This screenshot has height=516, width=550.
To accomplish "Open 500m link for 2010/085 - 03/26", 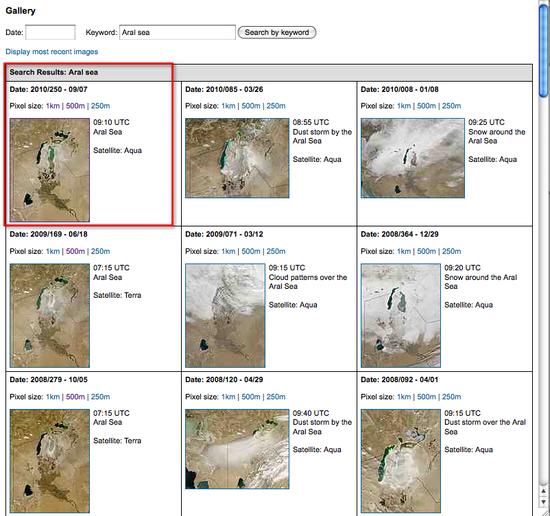I will click(251, 106).
